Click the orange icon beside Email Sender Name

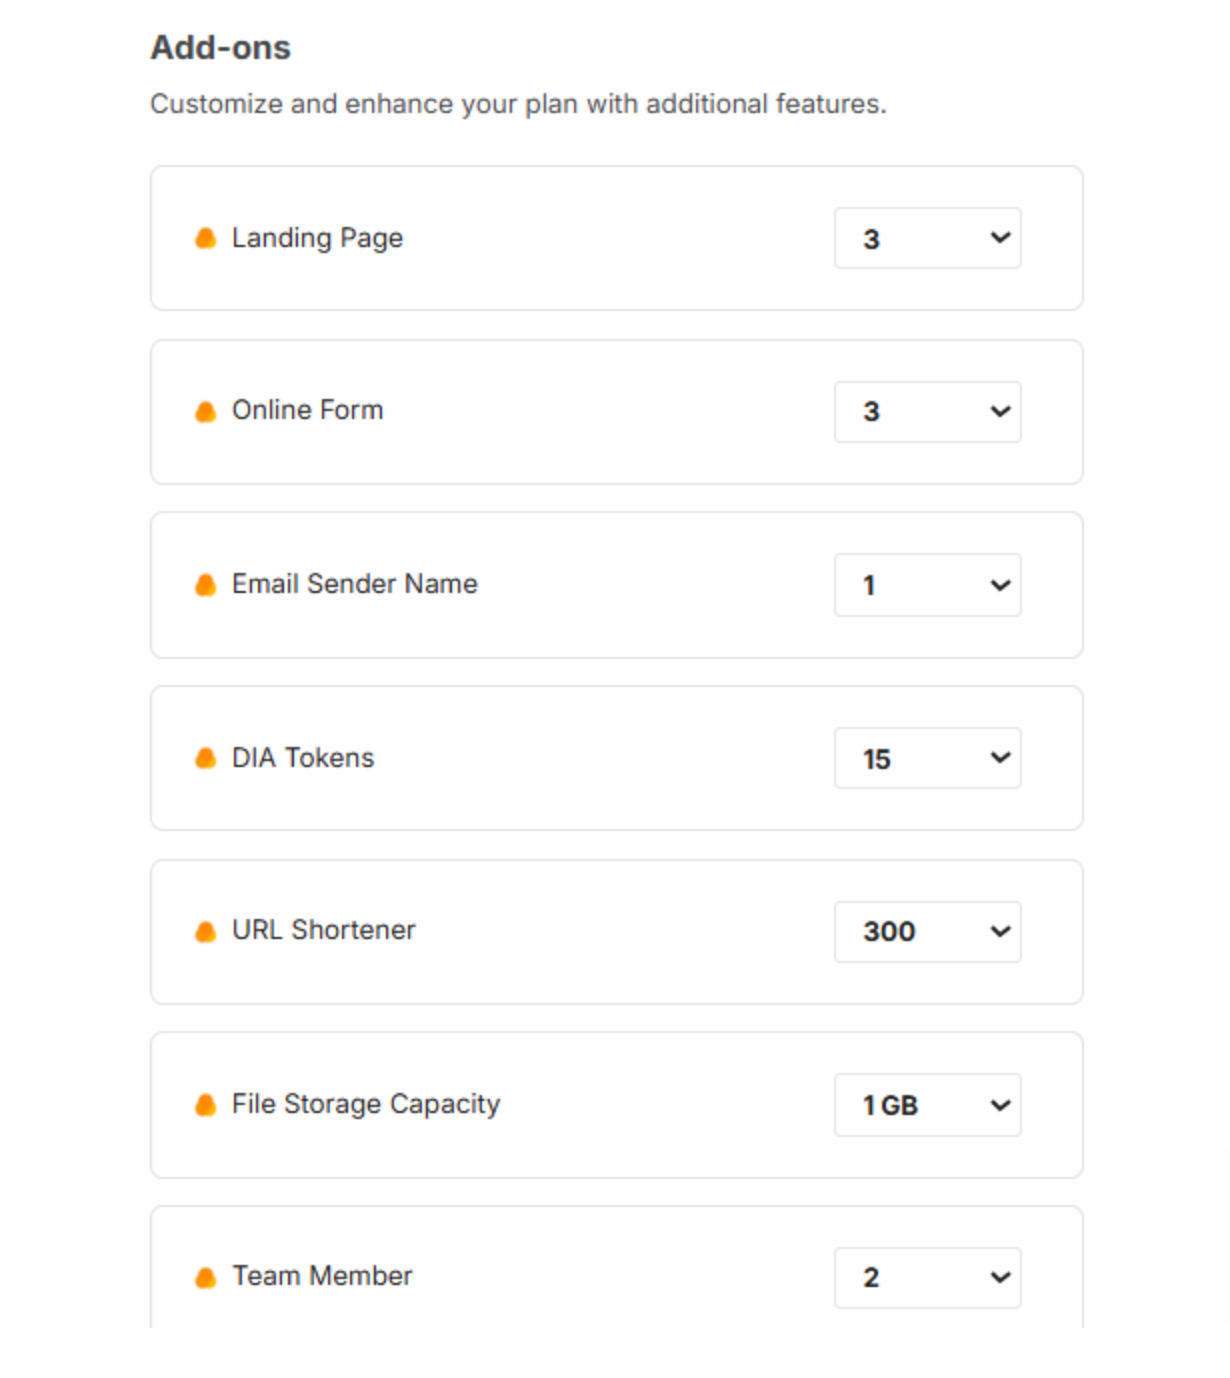[206, 585]
